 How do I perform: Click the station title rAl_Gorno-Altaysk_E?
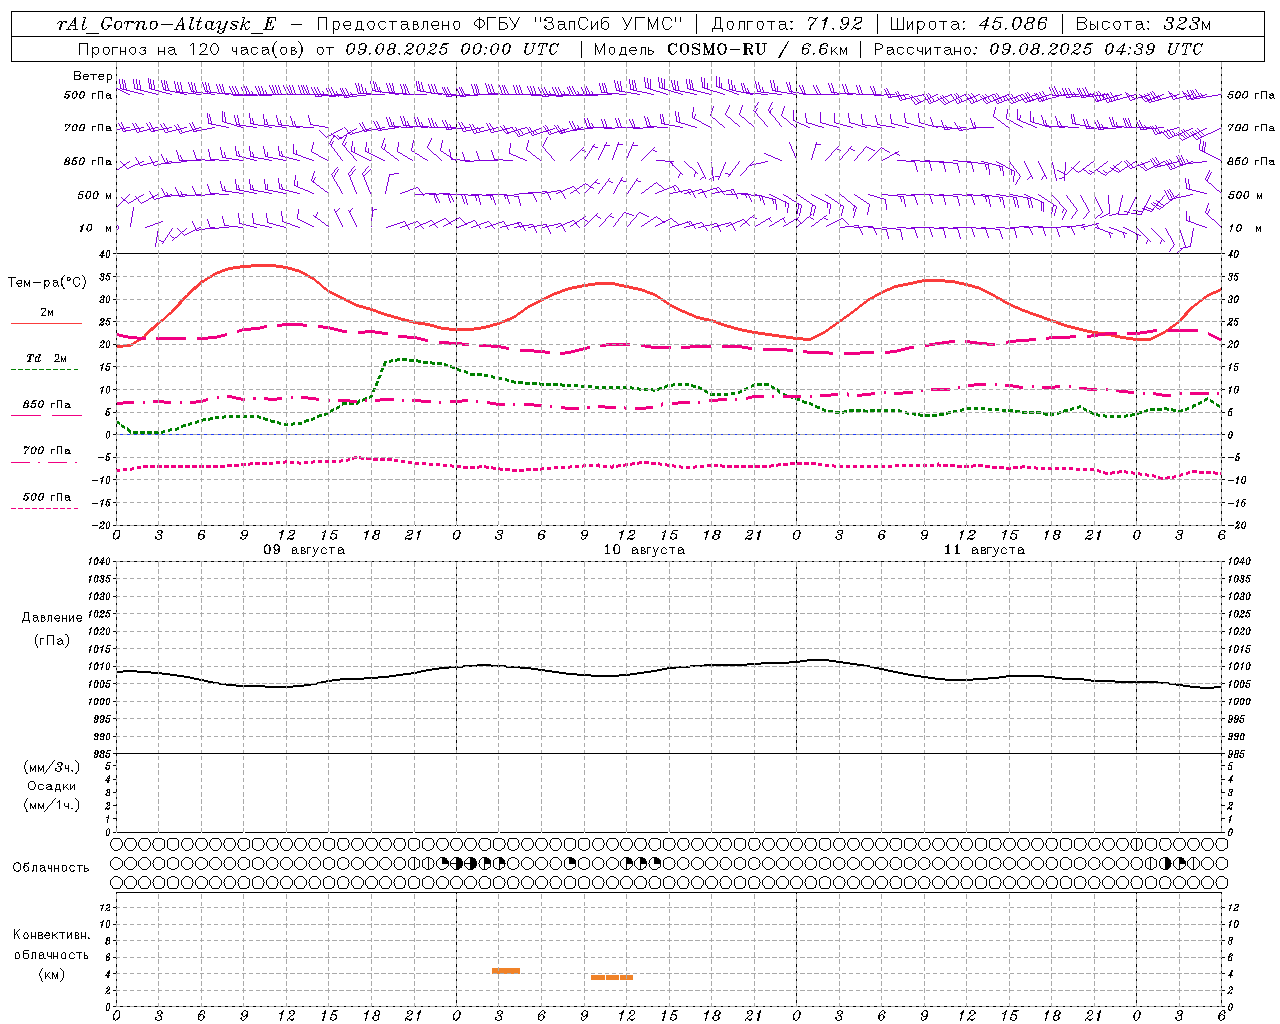pos(166,24)
